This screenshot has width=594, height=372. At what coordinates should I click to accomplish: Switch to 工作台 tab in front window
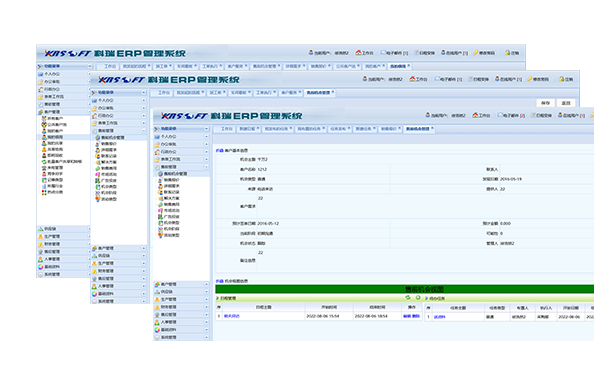226,129
